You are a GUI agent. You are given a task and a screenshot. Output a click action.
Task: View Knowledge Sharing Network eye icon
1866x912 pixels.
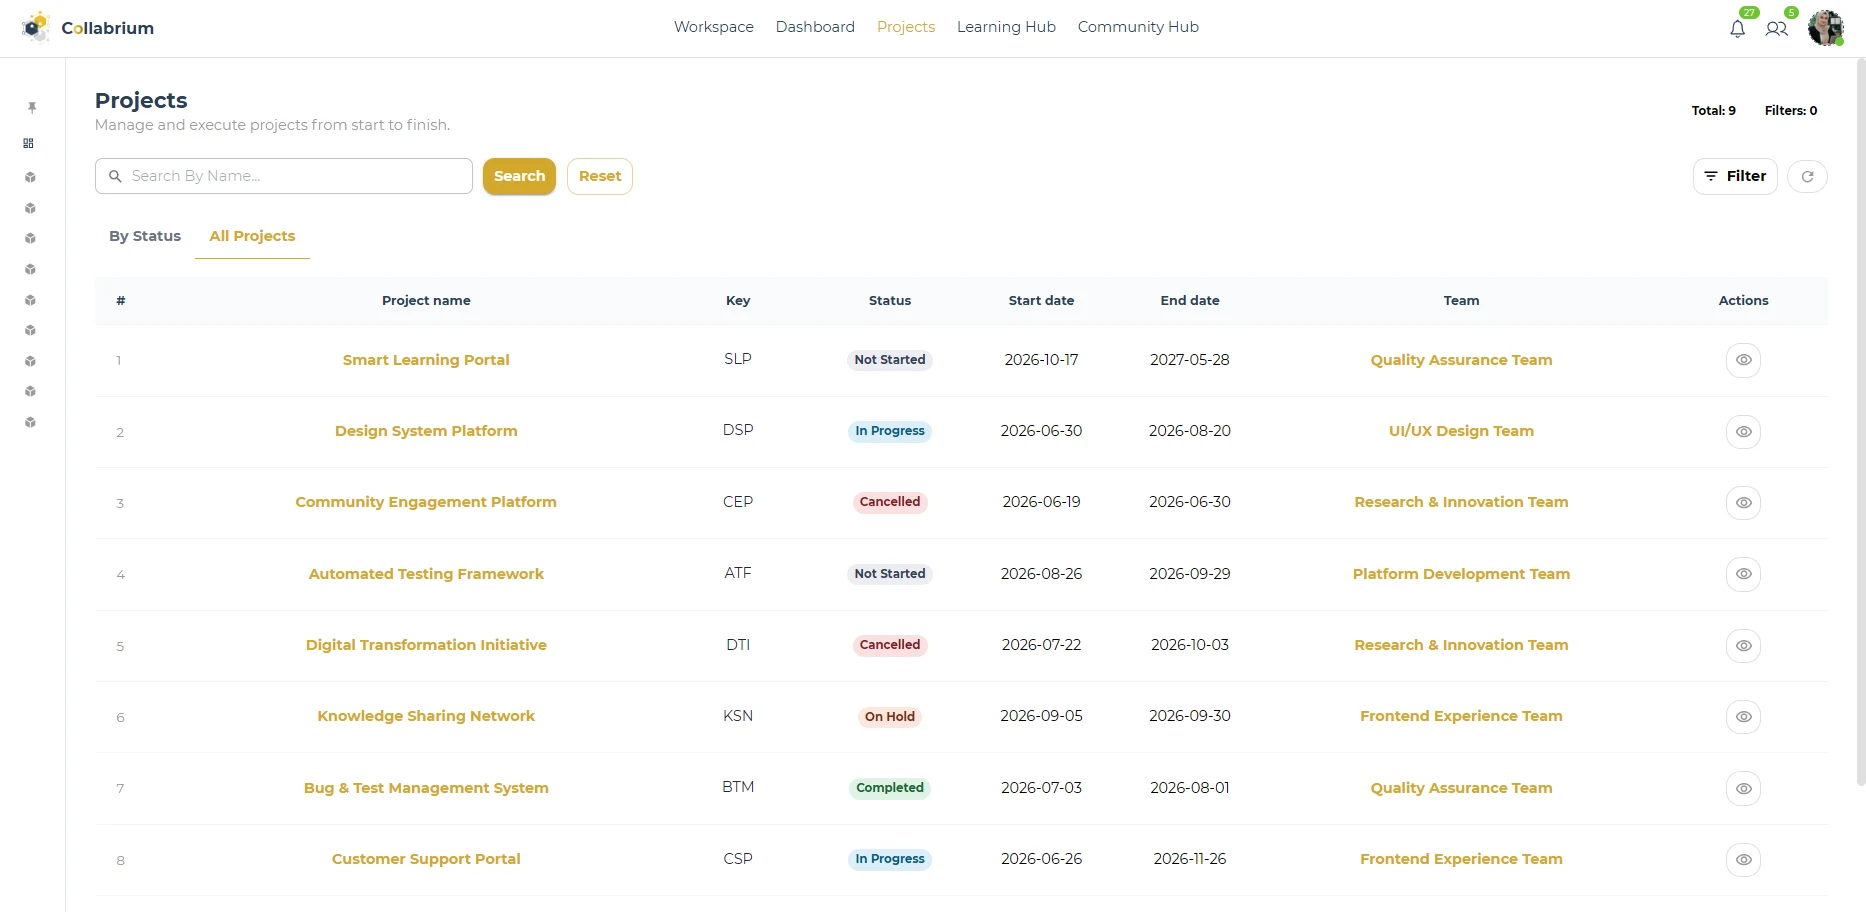(1743, 717)
